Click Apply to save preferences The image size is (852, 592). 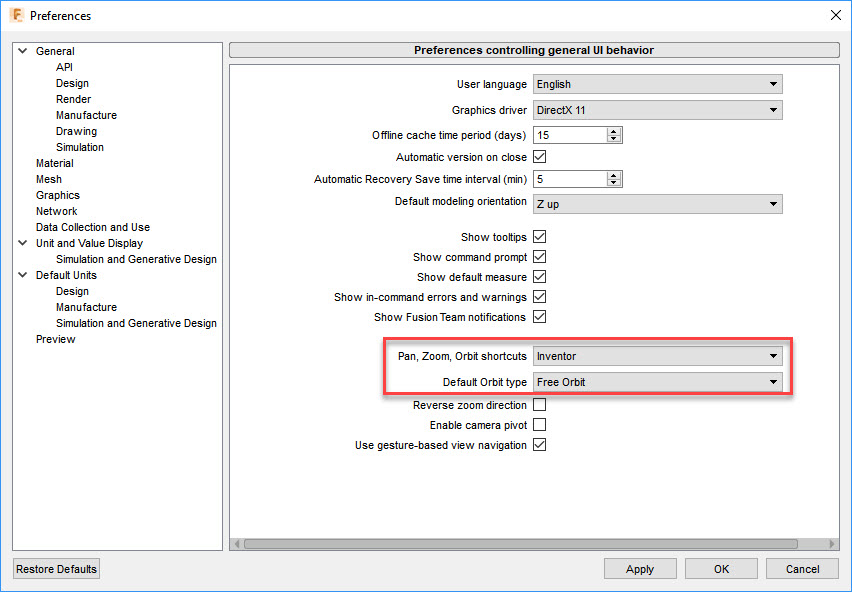(x=640, y=568)
